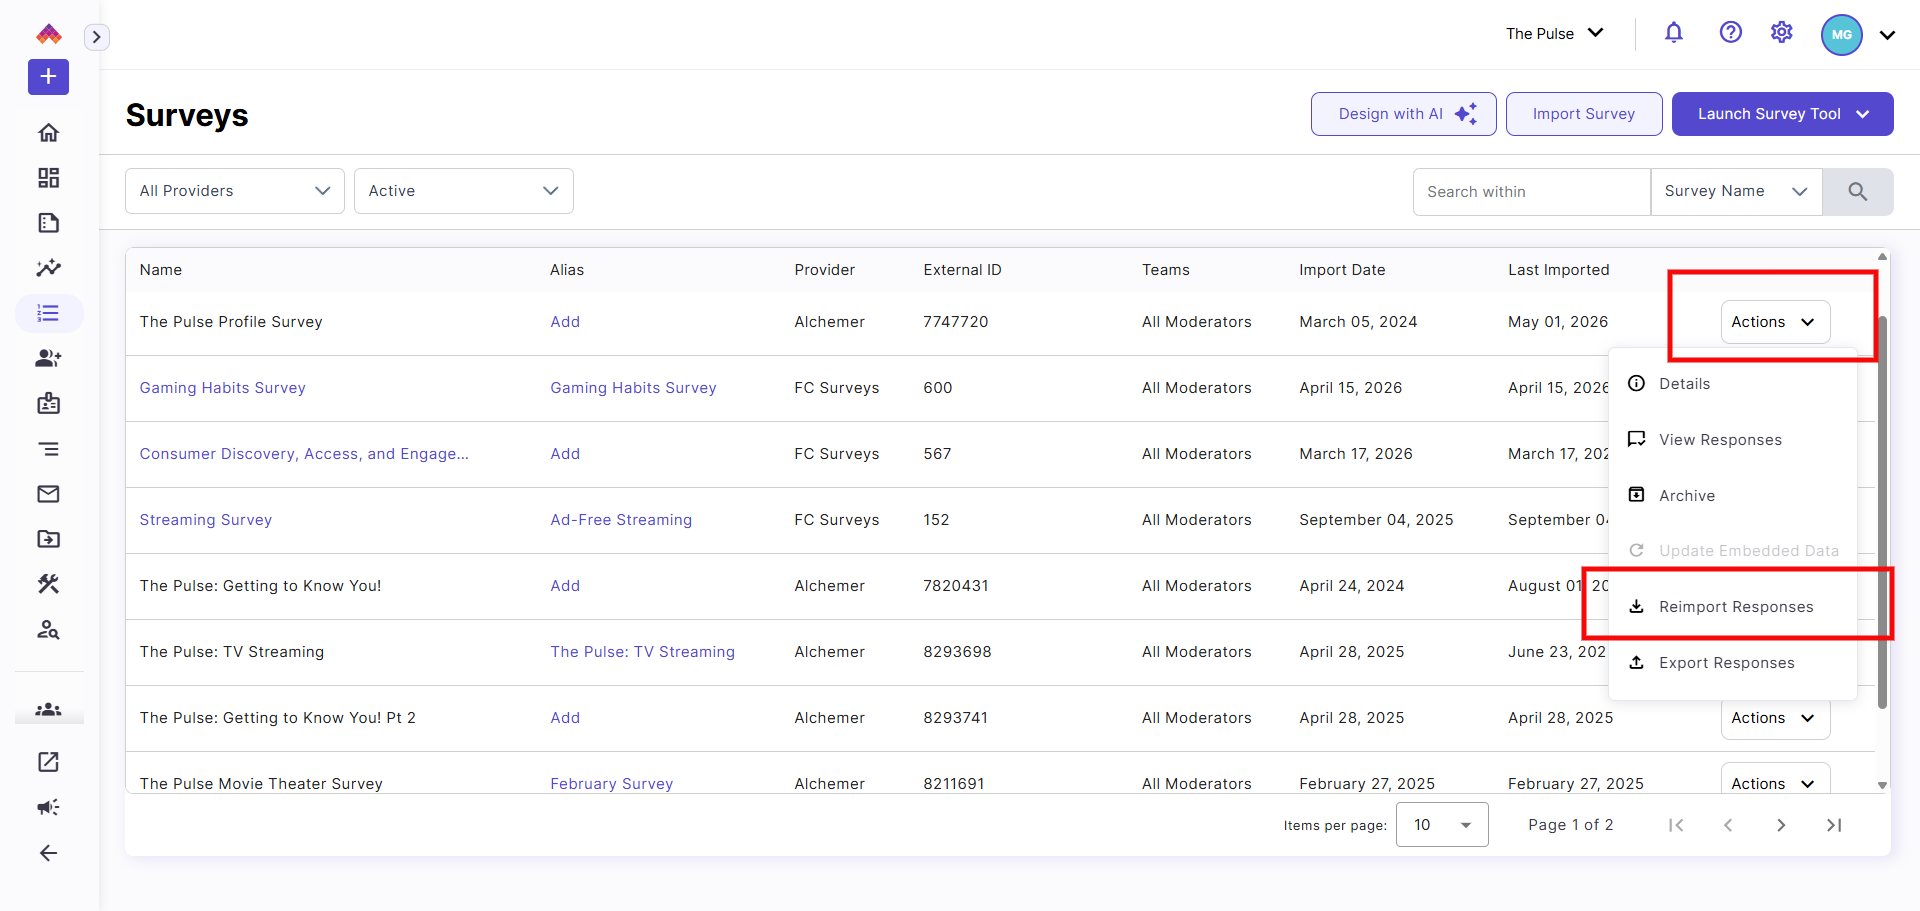Open the mail envelope sidebar icon
Viewport: 1920px width, 911px height.
[48, 494]
